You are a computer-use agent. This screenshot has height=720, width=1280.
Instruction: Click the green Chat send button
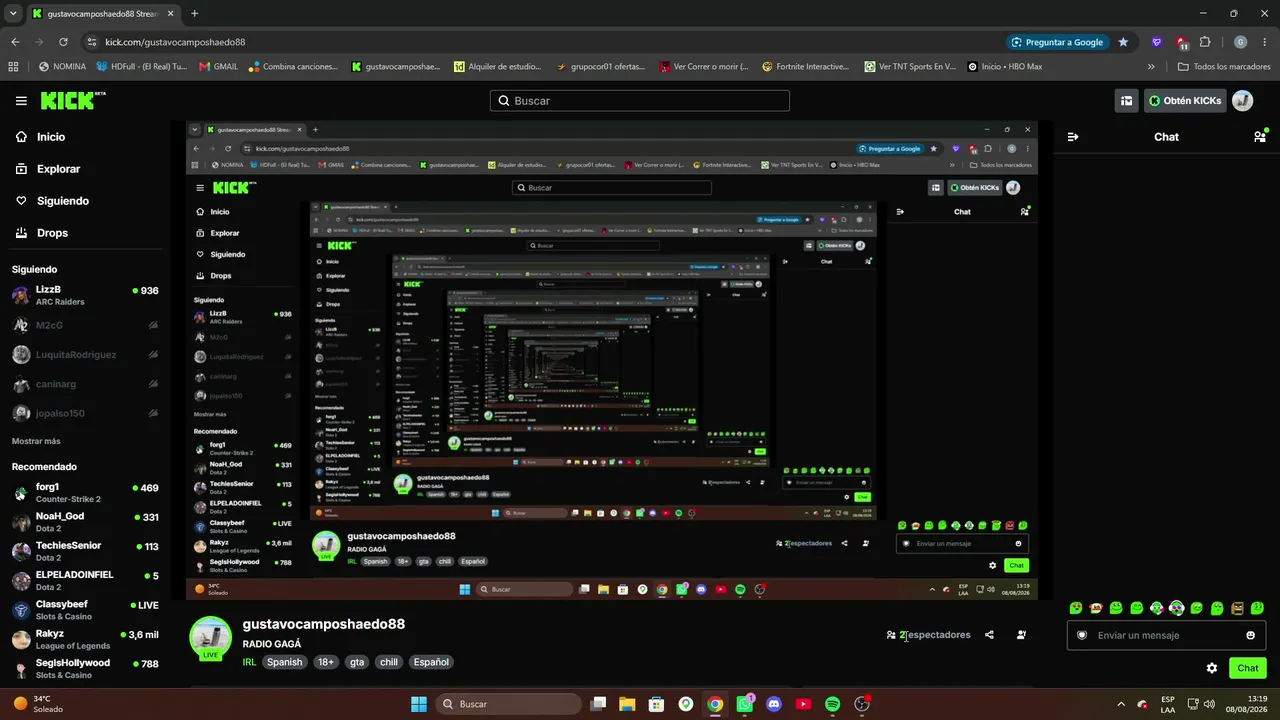[x=1248, y=668]
